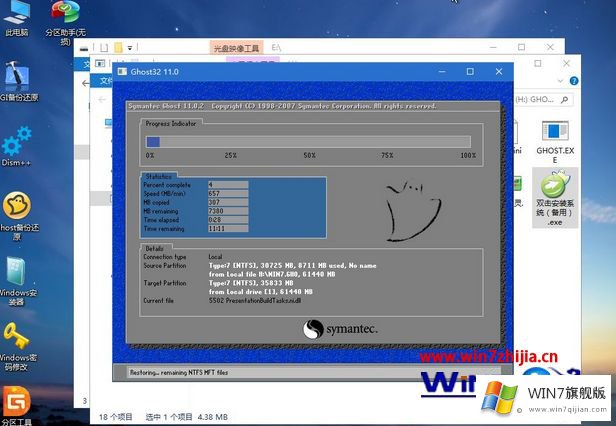Close the Ghost32 11.0 window
The image size is (616, 426).
[499, 72]
